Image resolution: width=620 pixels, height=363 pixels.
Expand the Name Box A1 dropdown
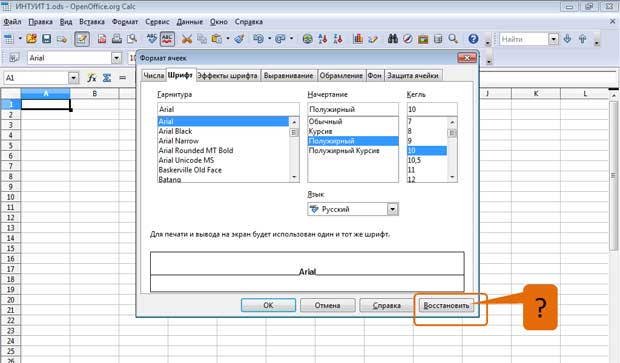[74, 78]
